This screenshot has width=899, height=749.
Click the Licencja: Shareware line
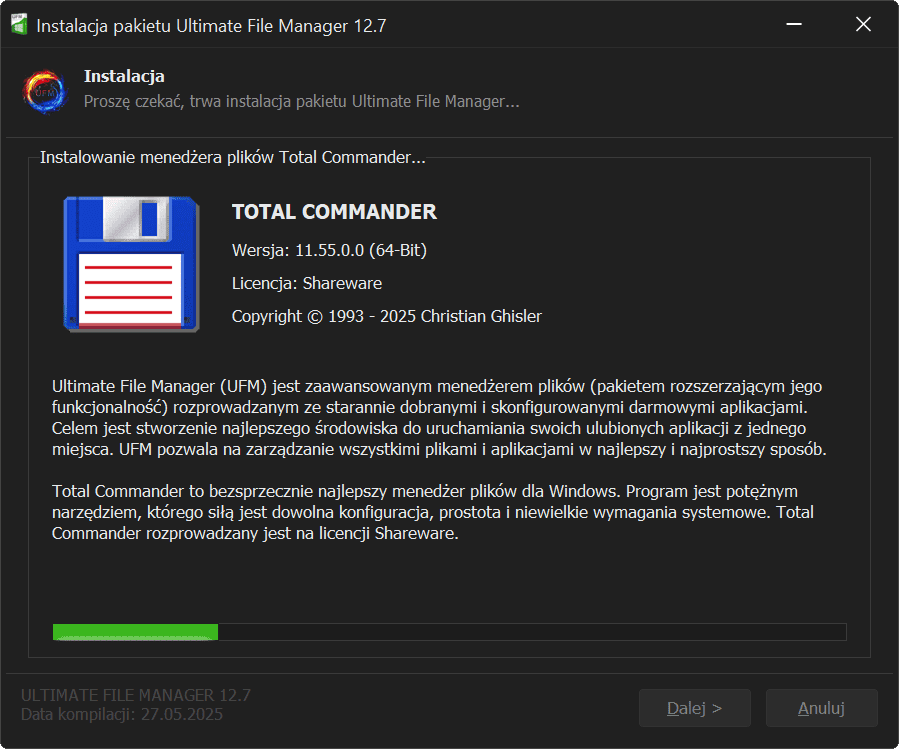tap(306, 283)
